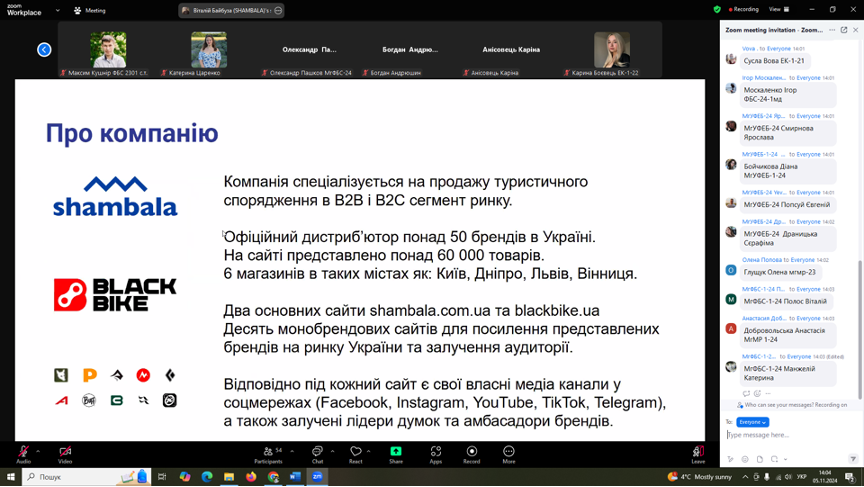Image resolution: width=864 pixels, height=487 pixels.
Task: Click Leave meeting button
Action: pos(698,454)
